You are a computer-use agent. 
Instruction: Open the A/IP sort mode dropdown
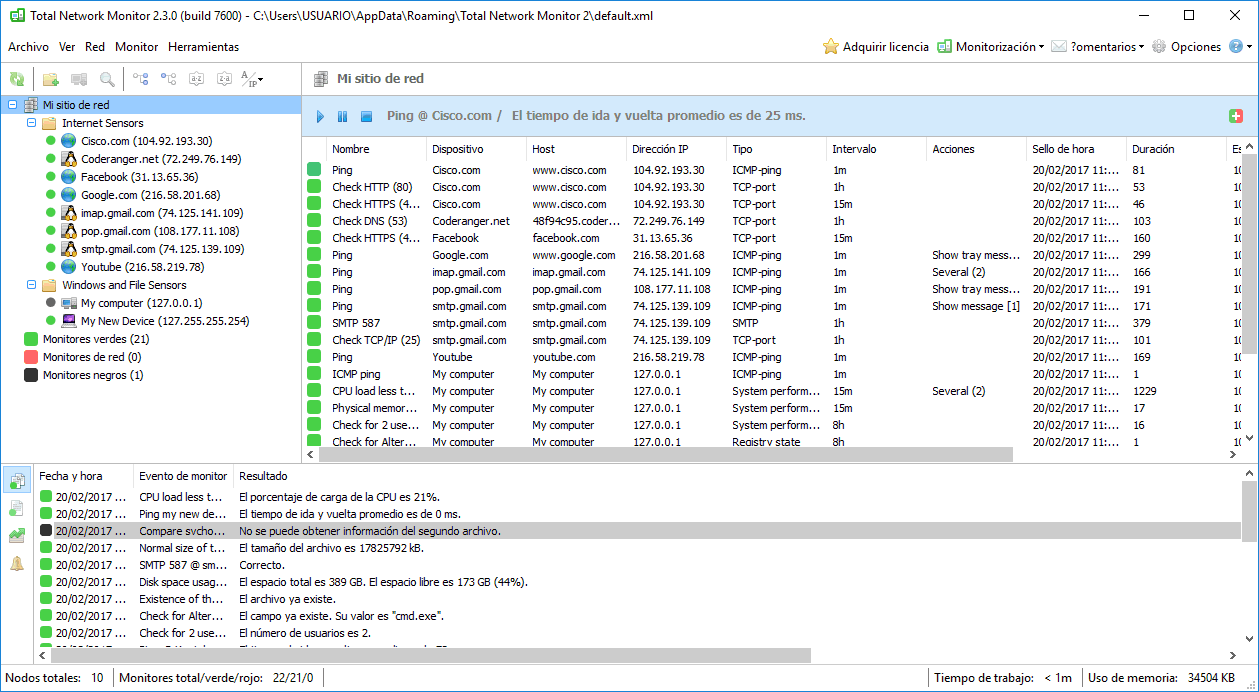253,79
